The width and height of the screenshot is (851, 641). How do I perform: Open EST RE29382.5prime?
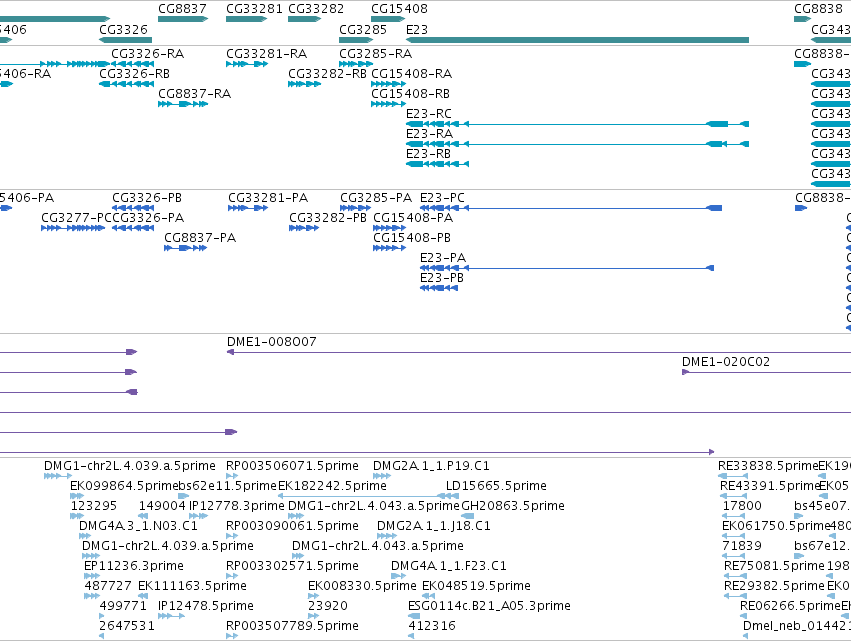(735, 596)
